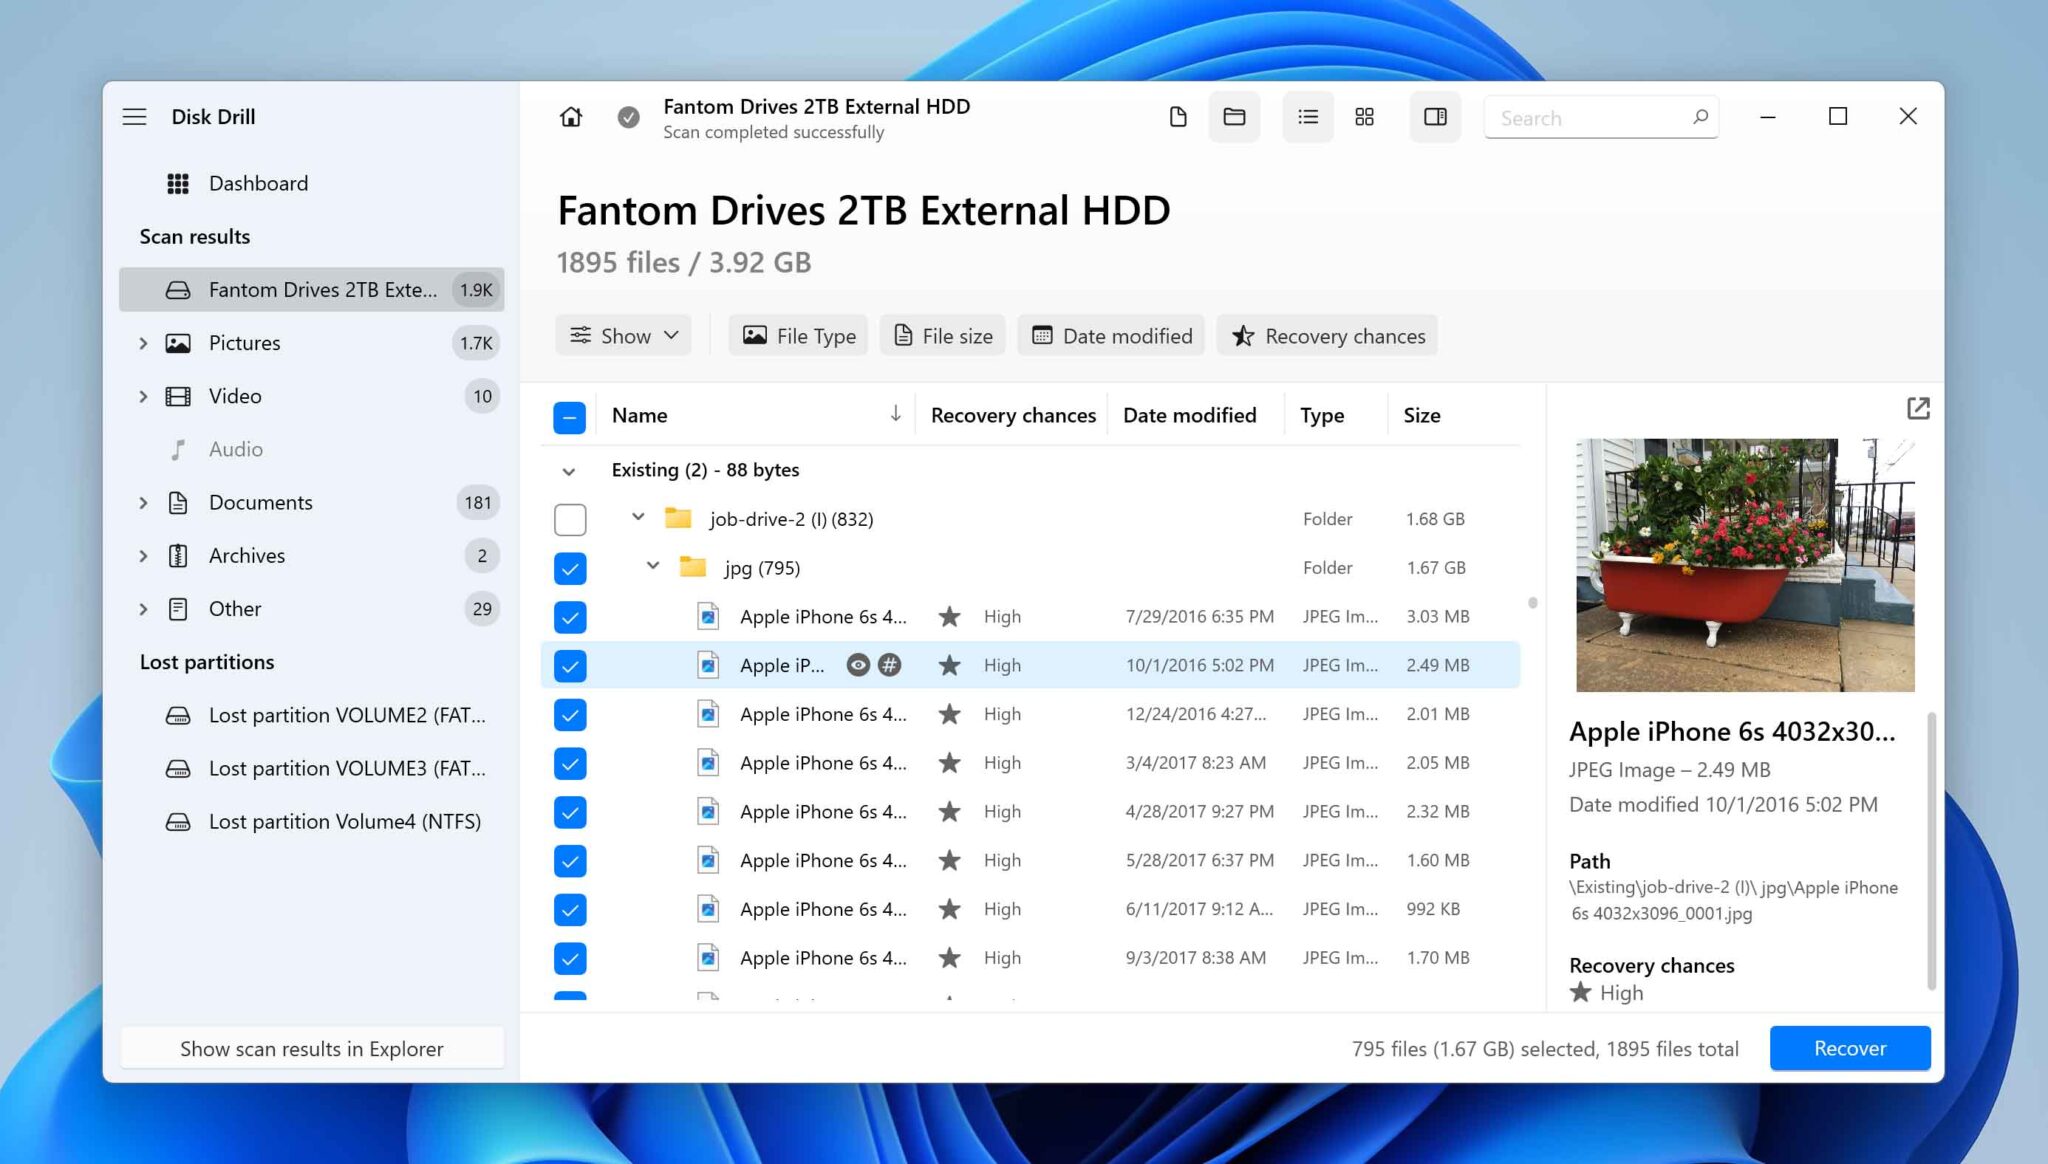2048x1164 pixels.
Task: Open the File Type filter
Action: (x=797, y=335)
